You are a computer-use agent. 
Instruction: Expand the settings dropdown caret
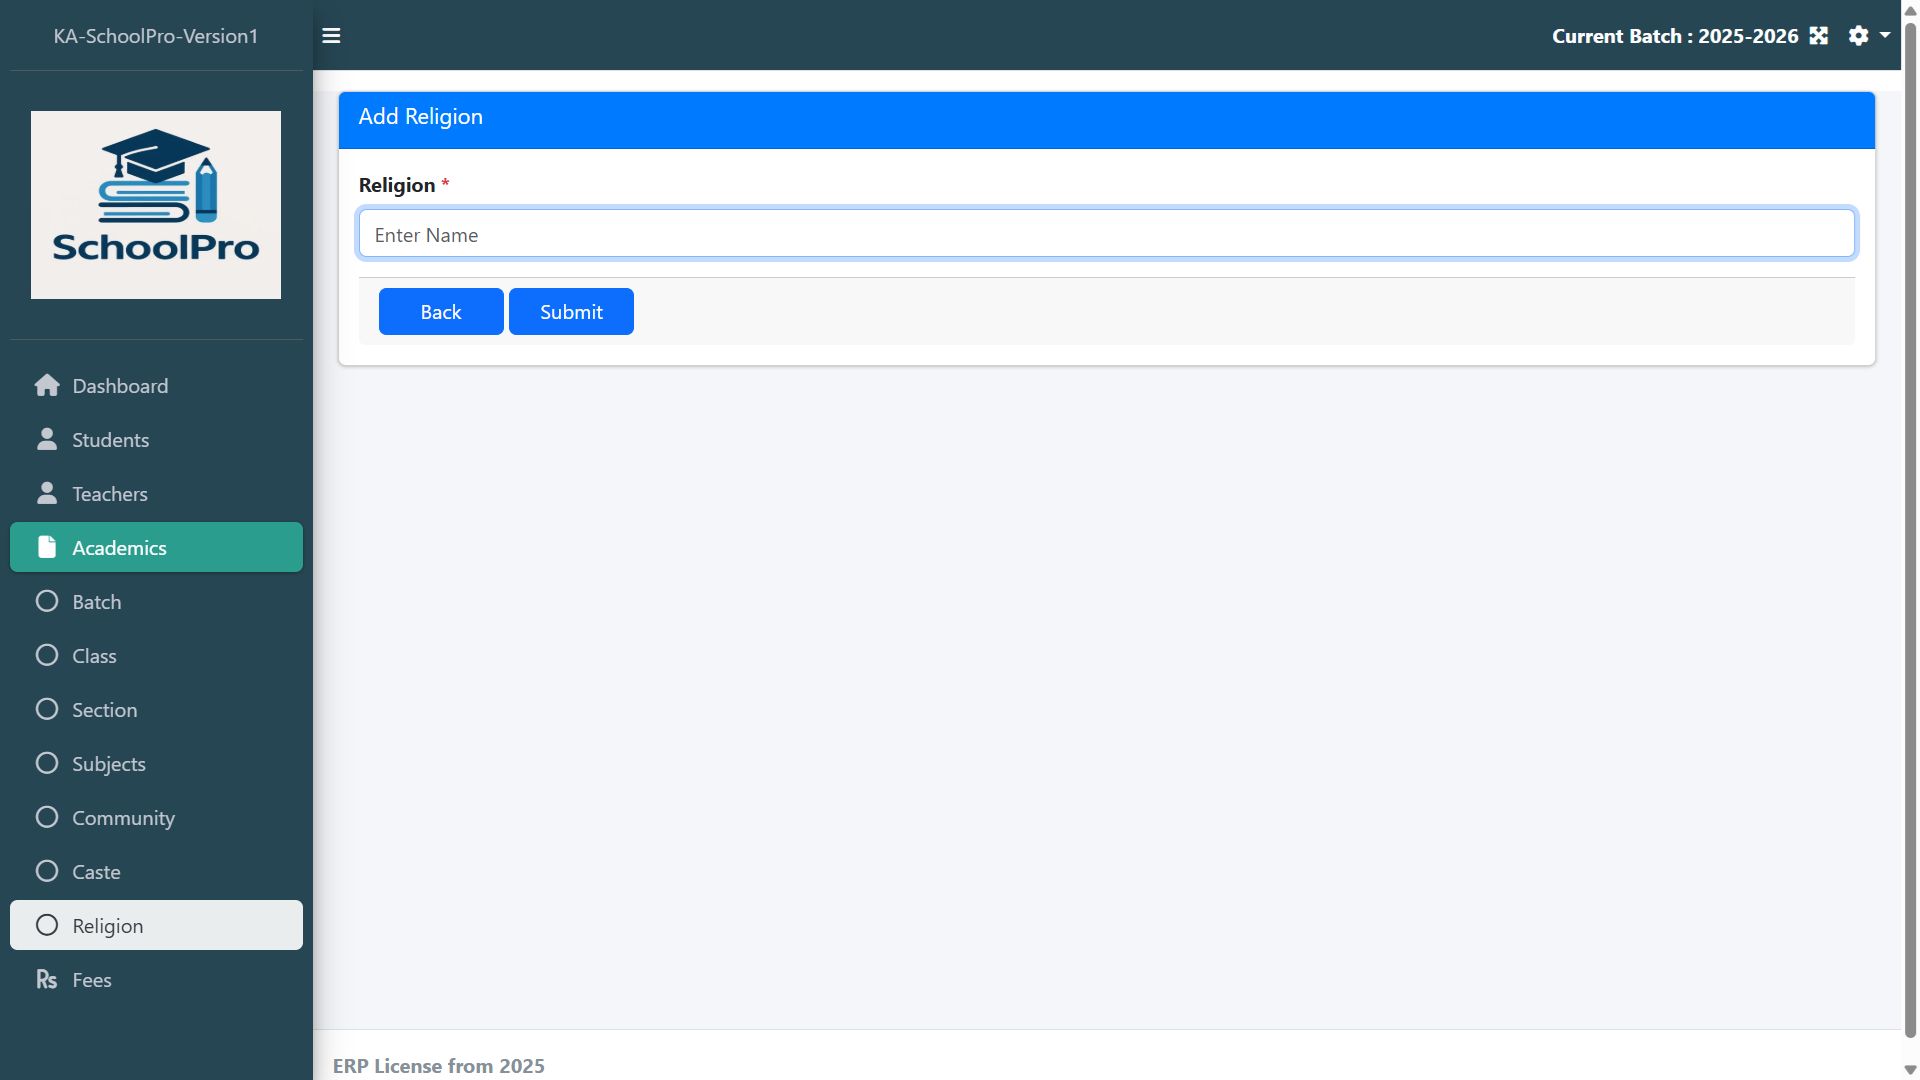coord(1885,35)
